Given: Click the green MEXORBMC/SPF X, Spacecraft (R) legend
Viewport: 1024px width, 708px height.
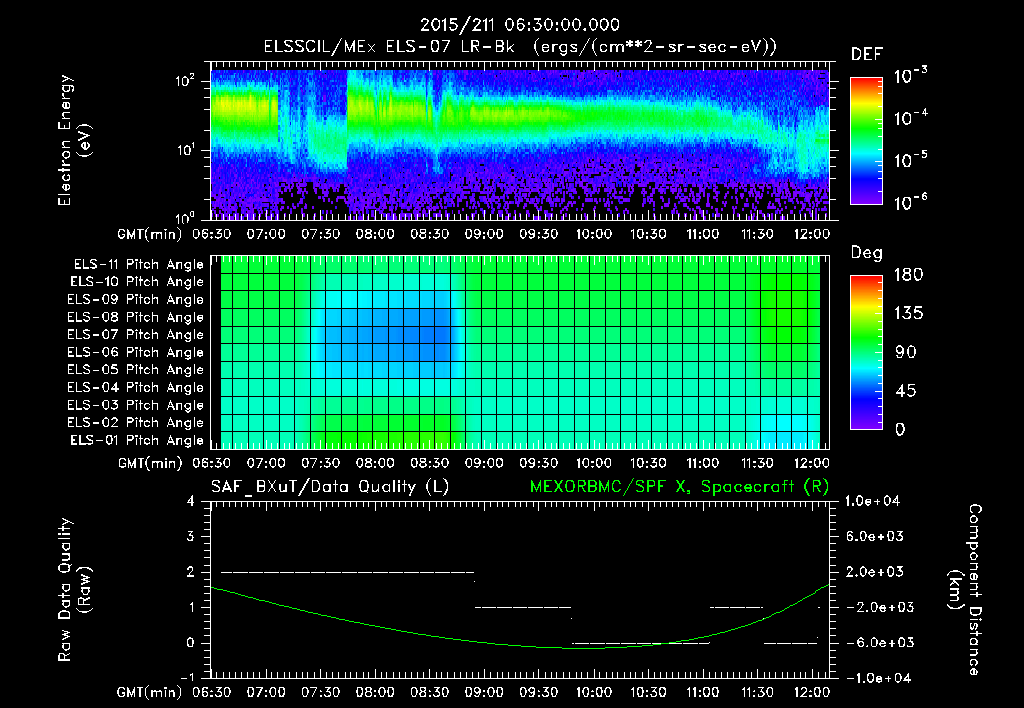Looking at the screenshot, I should coord(679,487).
